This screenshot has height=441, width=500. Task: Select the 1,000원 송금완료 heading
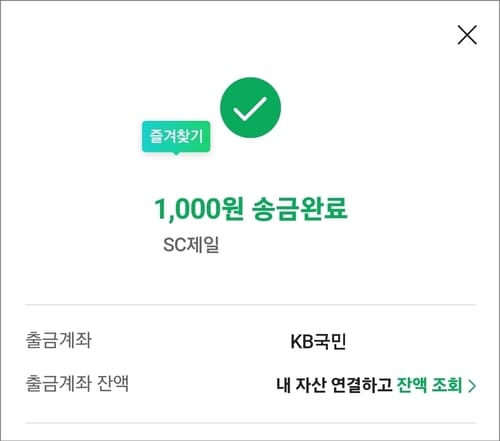click(251, 209)
